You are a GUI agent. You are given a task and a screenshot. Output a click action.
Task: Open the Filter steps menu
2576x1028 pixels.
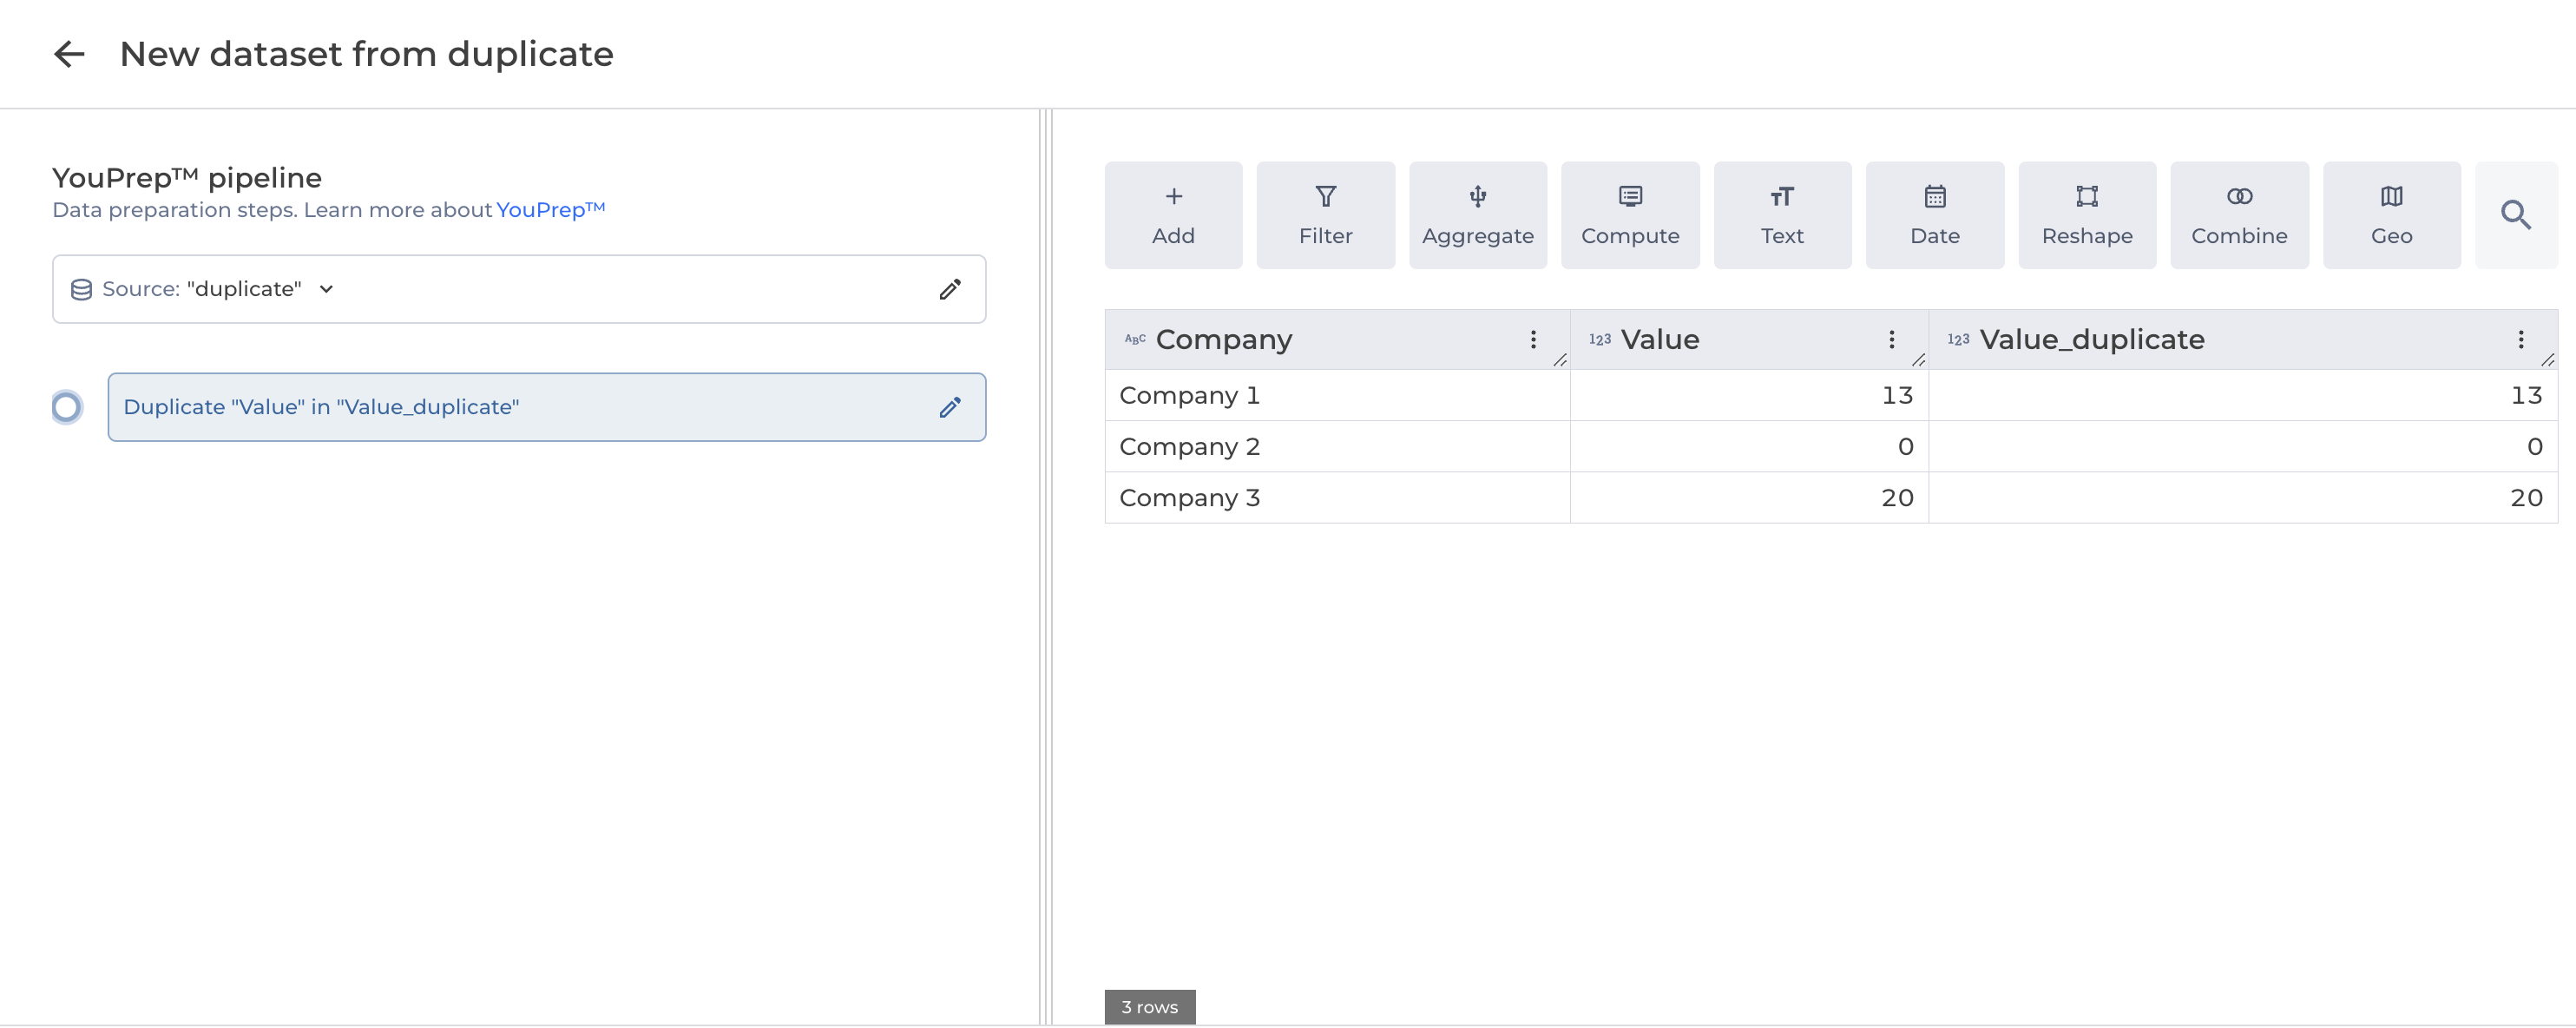coord(1325,215)
